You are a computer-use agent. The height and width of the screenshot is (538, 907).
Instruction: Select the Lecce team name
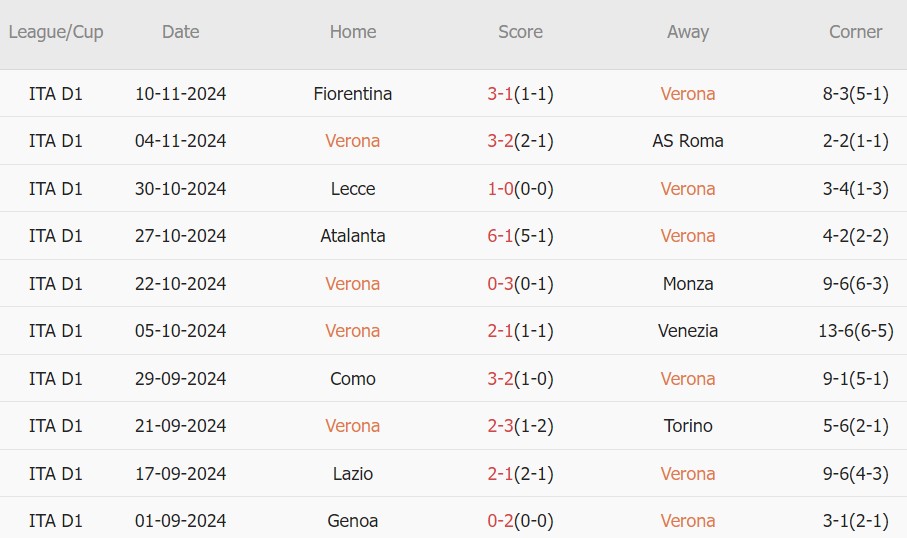coord(352,189)
